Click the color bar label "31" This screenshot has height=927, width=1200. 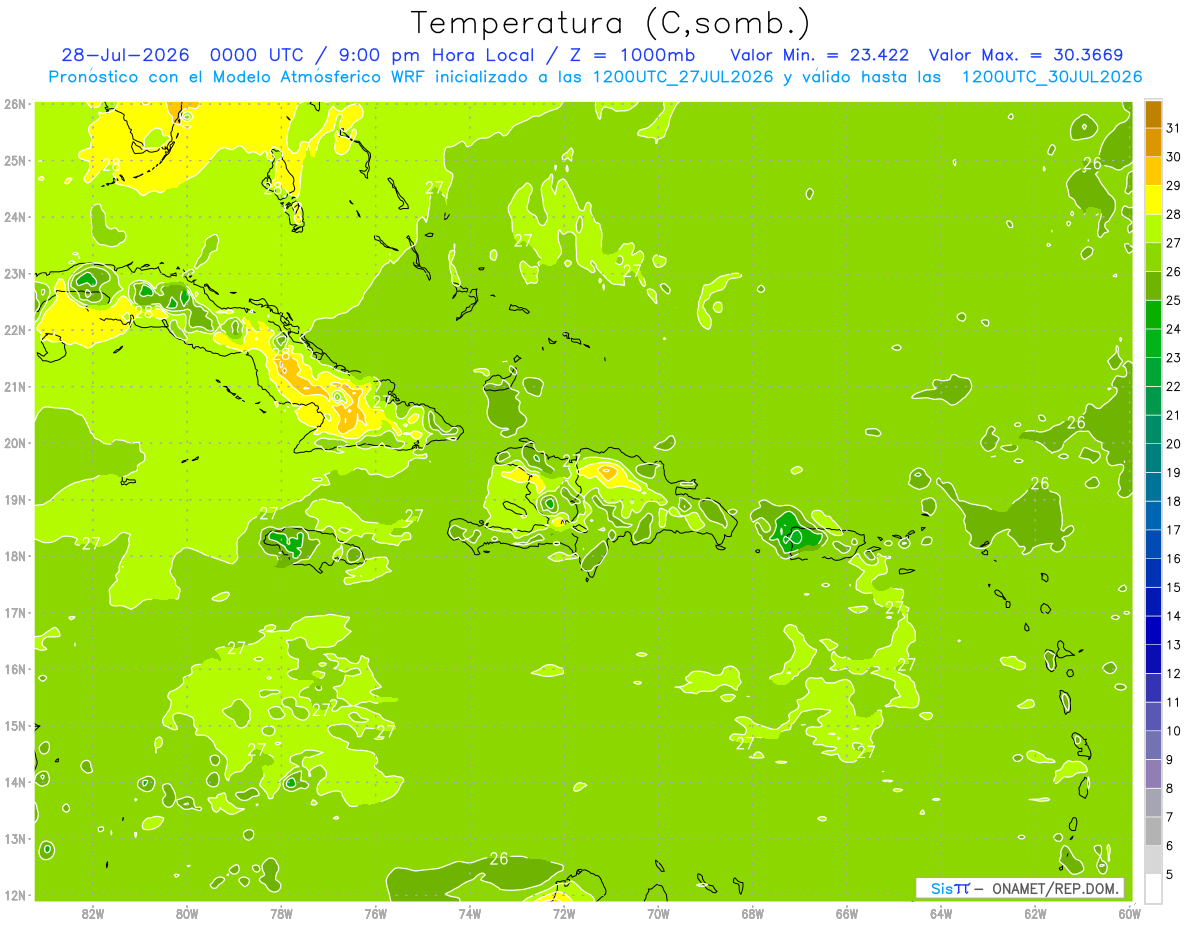pyautogui.click(x=1173, y=128)
